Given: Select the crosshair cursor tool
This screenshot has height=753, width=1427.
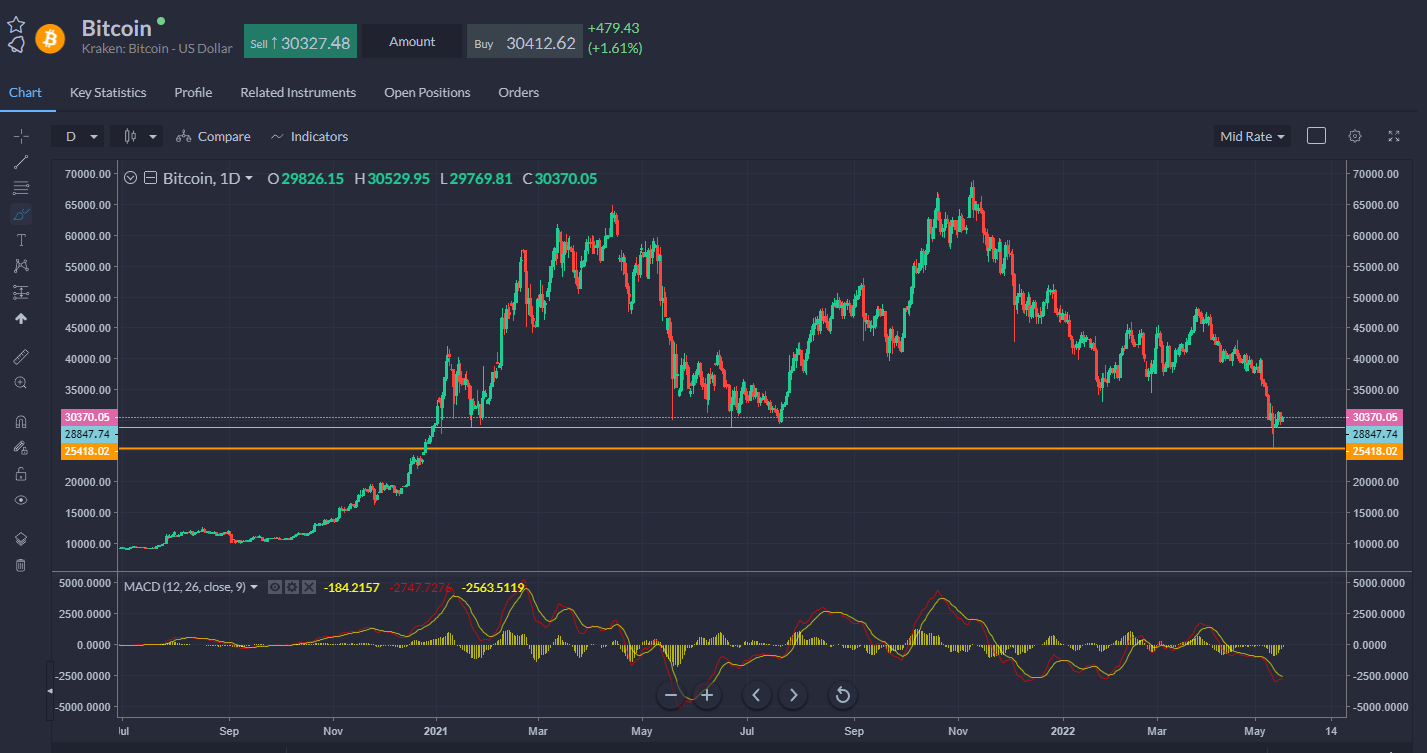Looking at the screenshot, I should coord(21,136).
